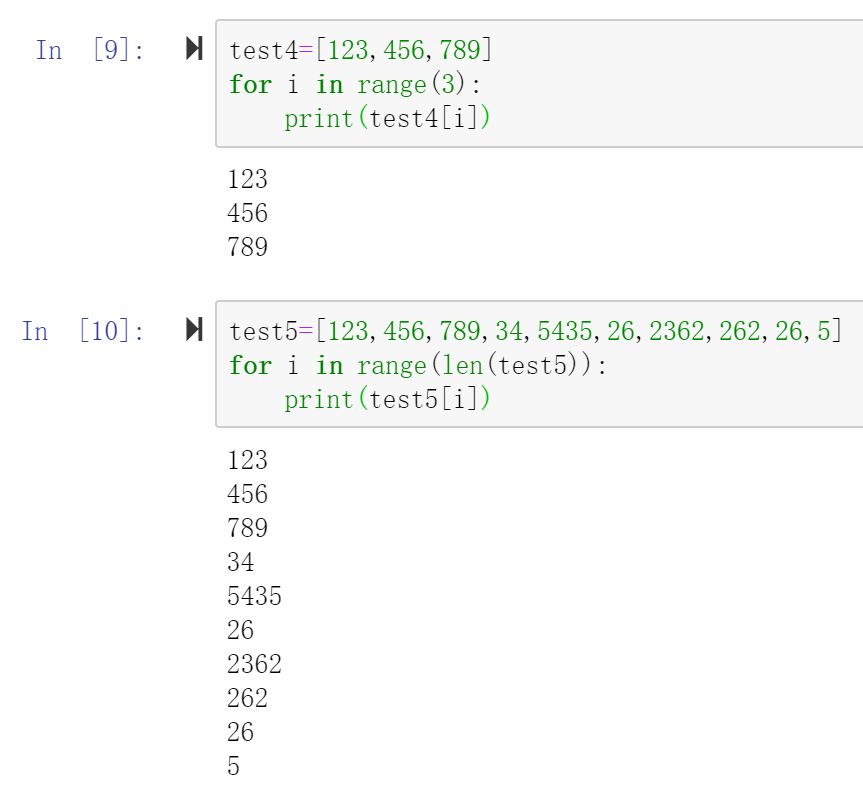Click the print(test4[i]) code line
Image resolution: width=863 pixels, height=796 pixels.
tap(388, 118)
